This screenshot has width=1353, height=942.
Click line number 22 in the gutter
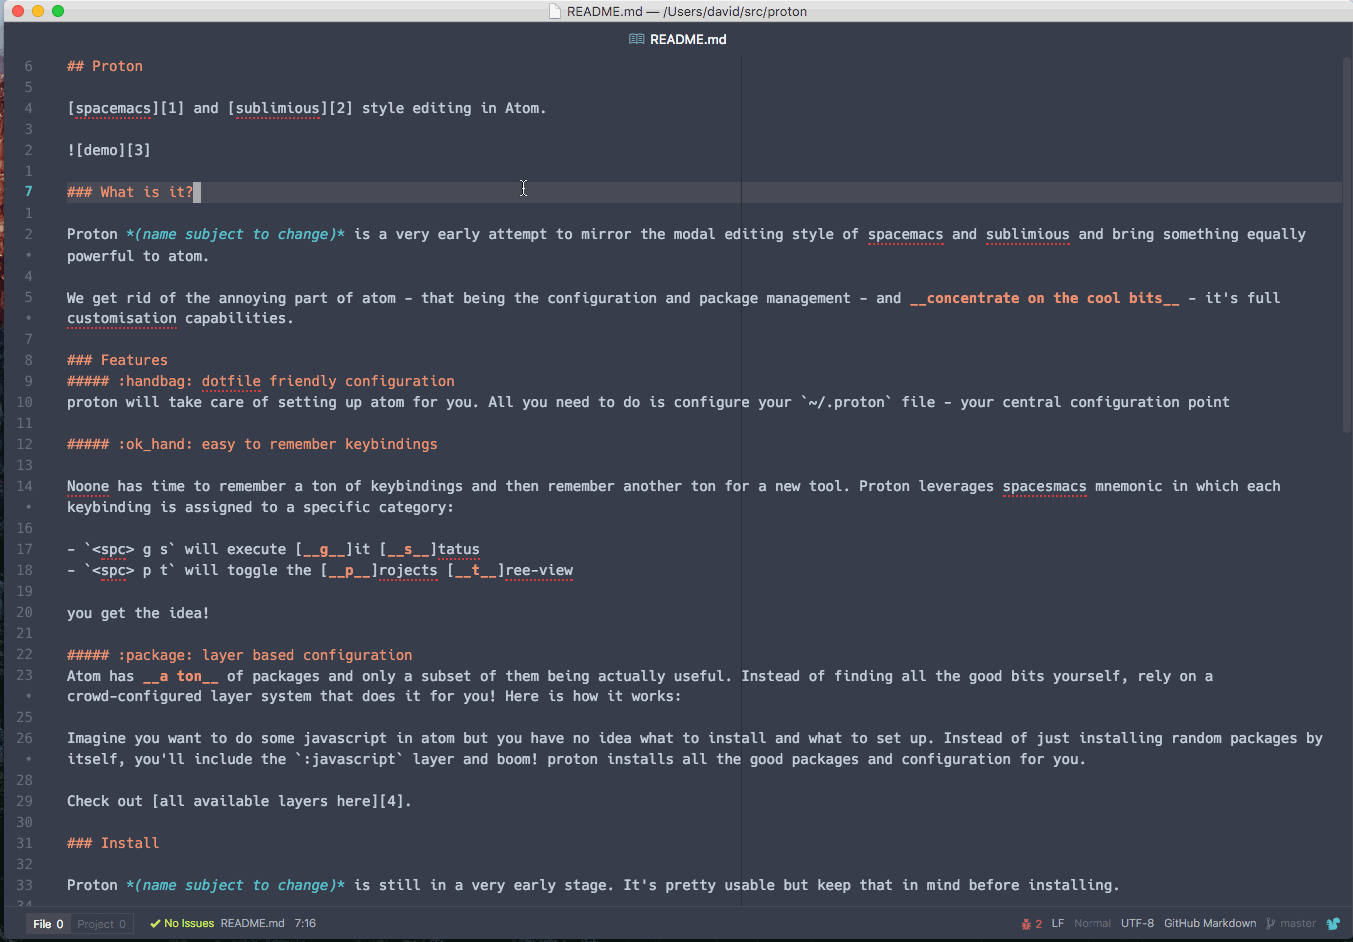click(24, 655)
